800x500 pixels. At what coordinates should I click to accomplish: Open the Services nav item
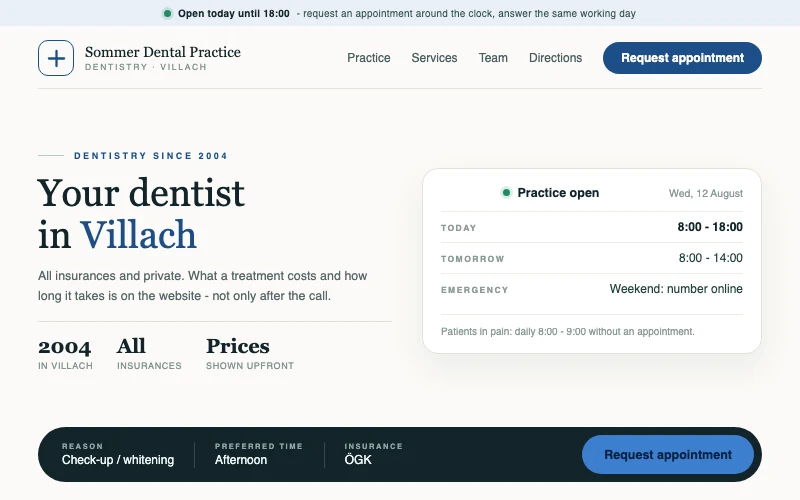(x=434, y=58)
